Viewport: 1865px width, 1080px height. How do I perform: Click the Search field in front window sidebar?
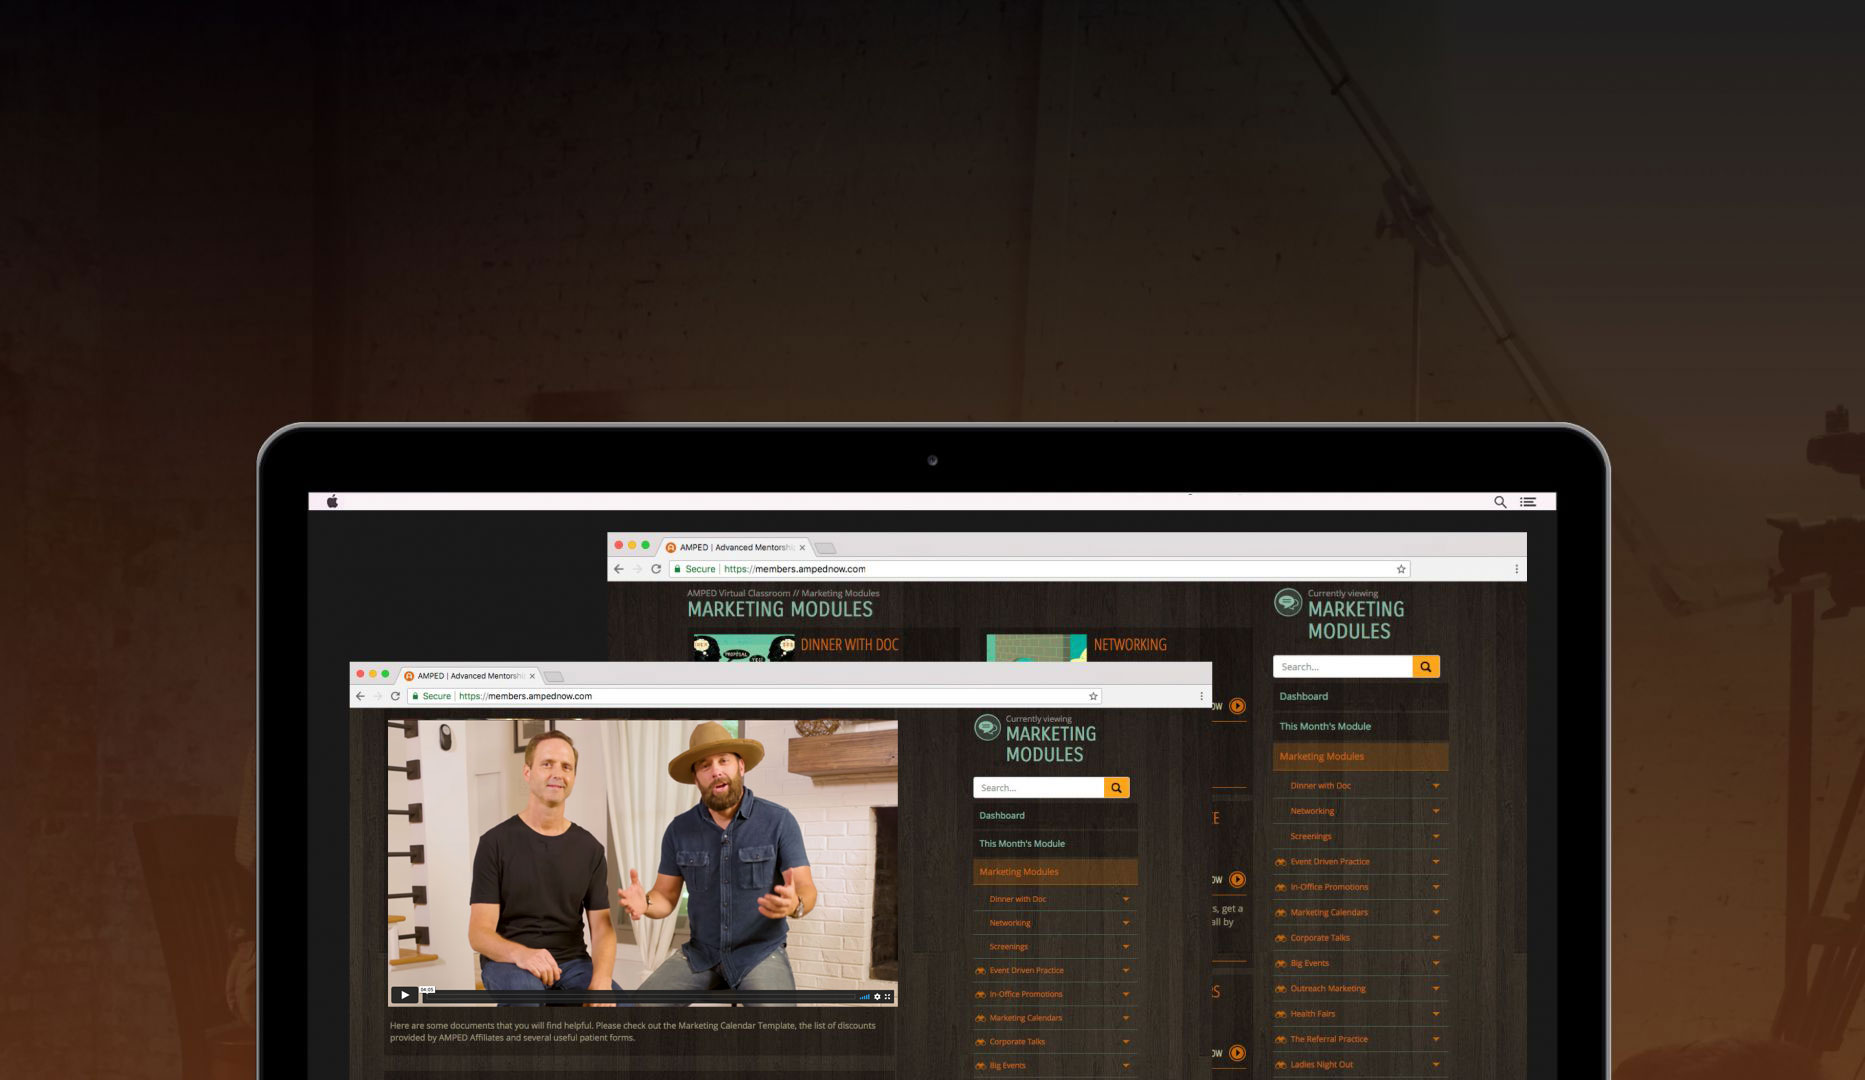coord(1038,788)
